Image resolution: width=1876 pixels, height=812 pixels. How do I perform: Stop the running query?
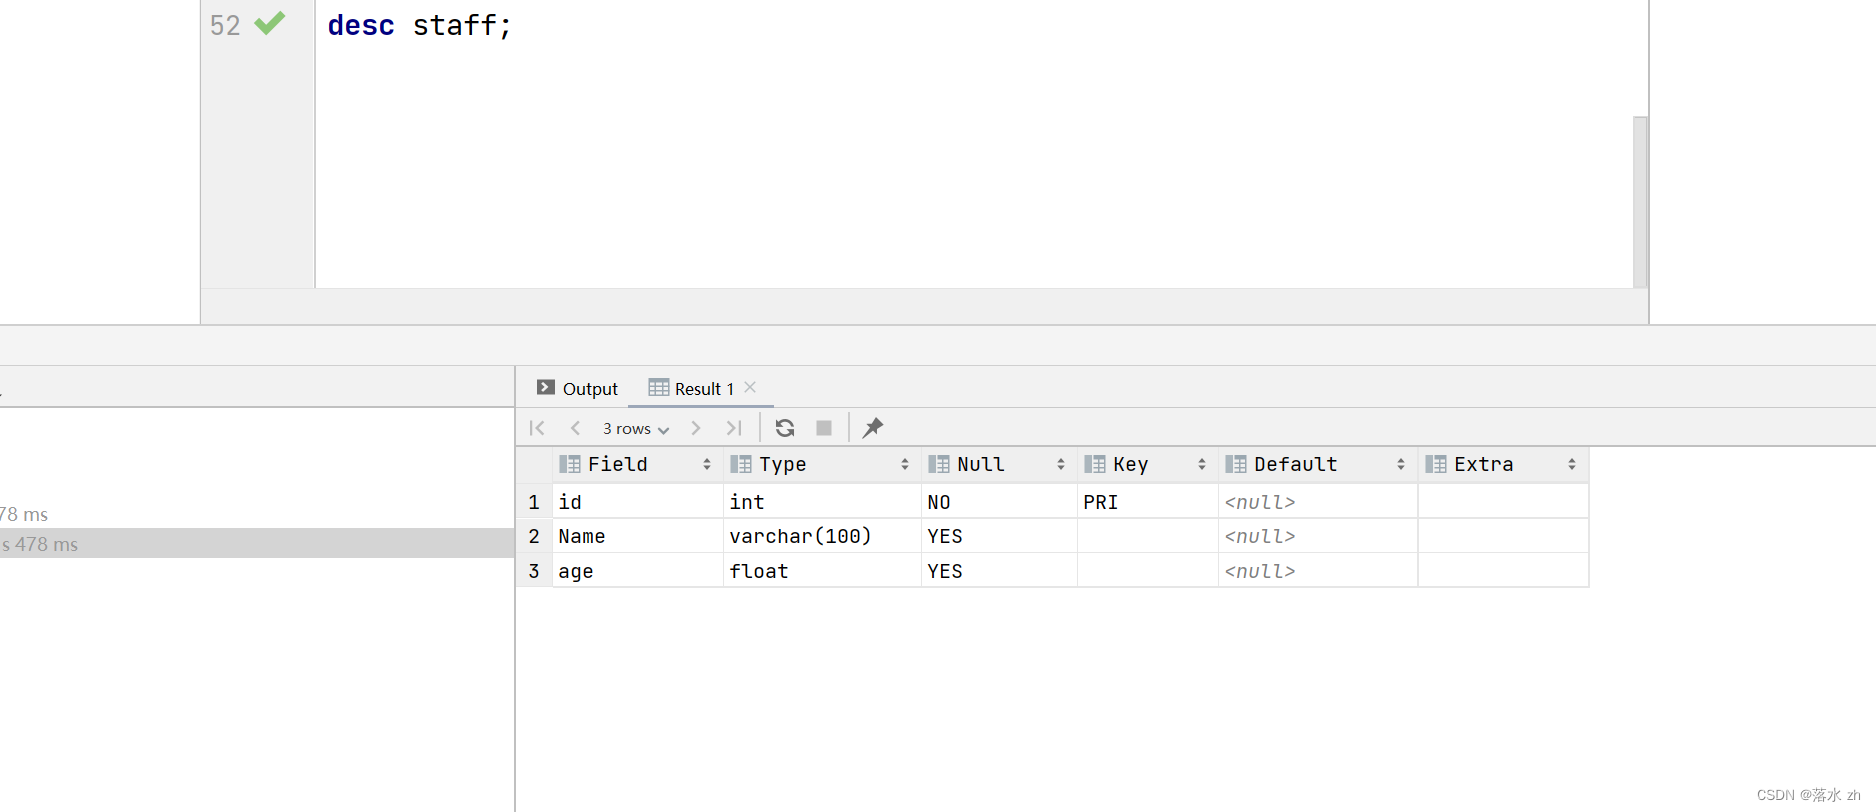824,428
